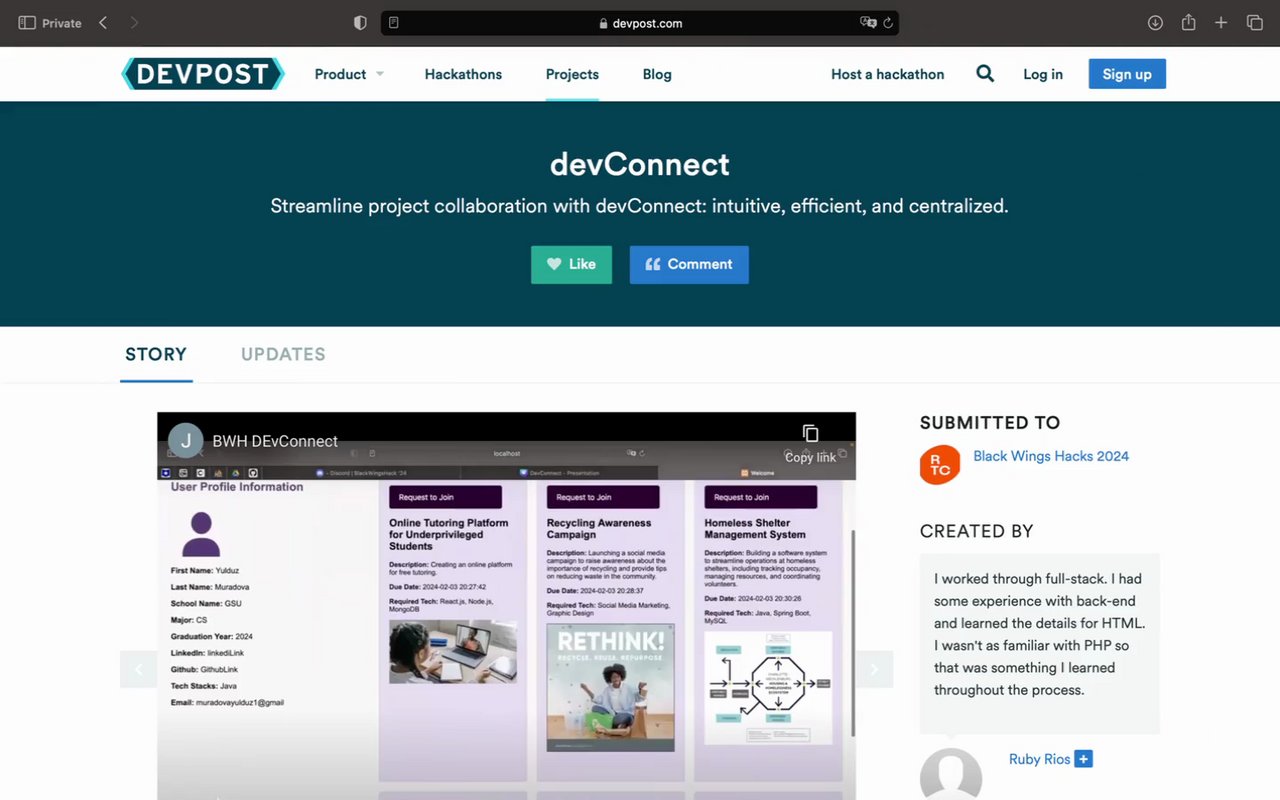The image size is (1280, 800).
Task: Click the Sign up button
Action: click(1127, 74)
